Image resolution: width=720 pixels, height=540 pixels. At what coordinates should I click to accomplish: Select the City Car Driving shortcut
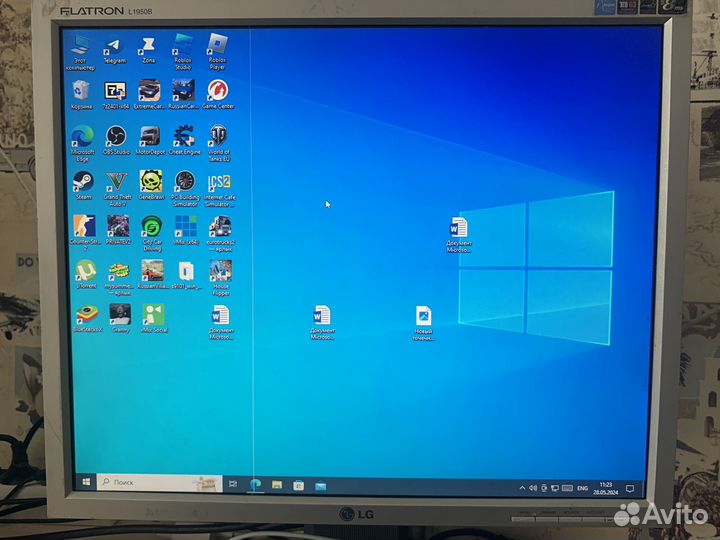152,234
